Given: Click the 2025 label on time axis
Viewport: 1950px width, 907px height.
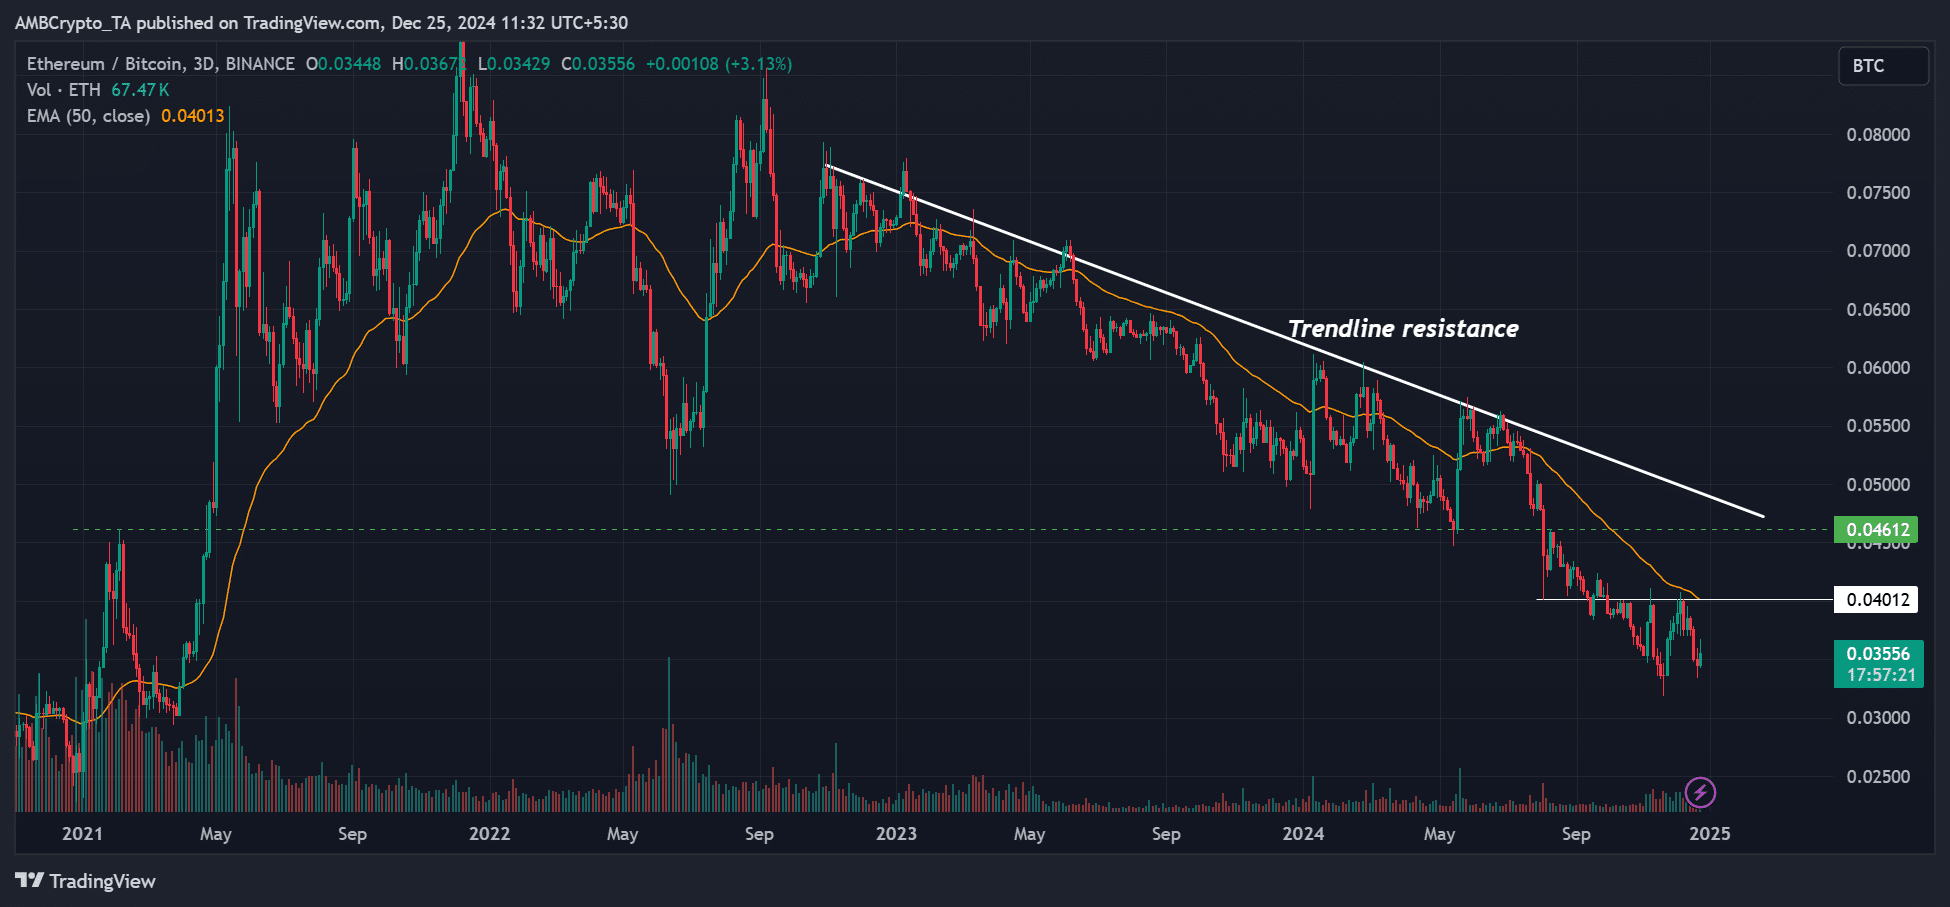Looking at the screenshot, I should 1710,834.
